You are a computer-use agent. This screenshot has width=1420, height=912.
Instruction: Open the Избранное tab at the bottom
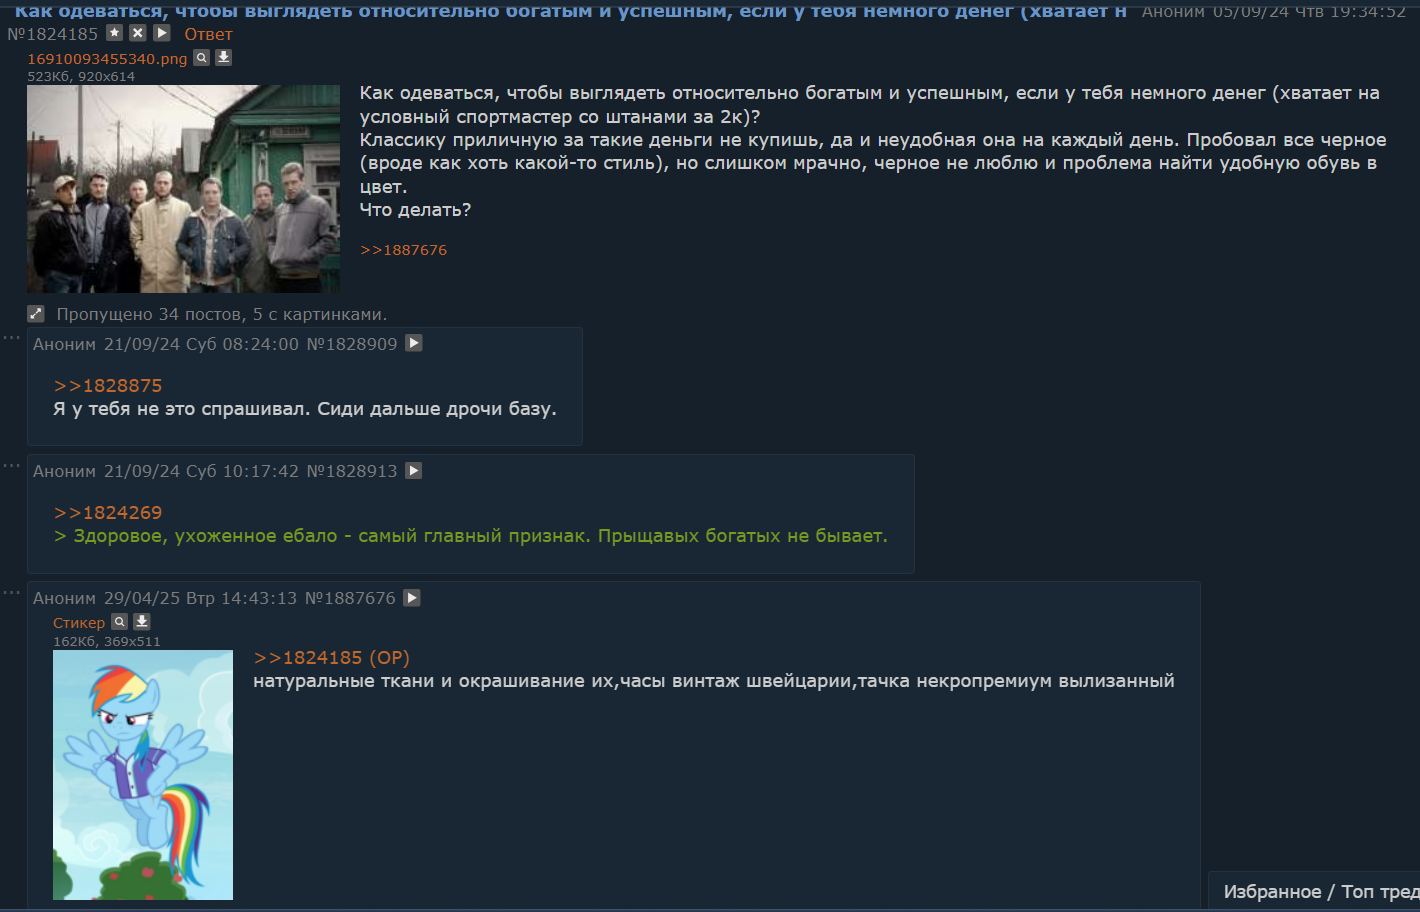coord(1272,891)
